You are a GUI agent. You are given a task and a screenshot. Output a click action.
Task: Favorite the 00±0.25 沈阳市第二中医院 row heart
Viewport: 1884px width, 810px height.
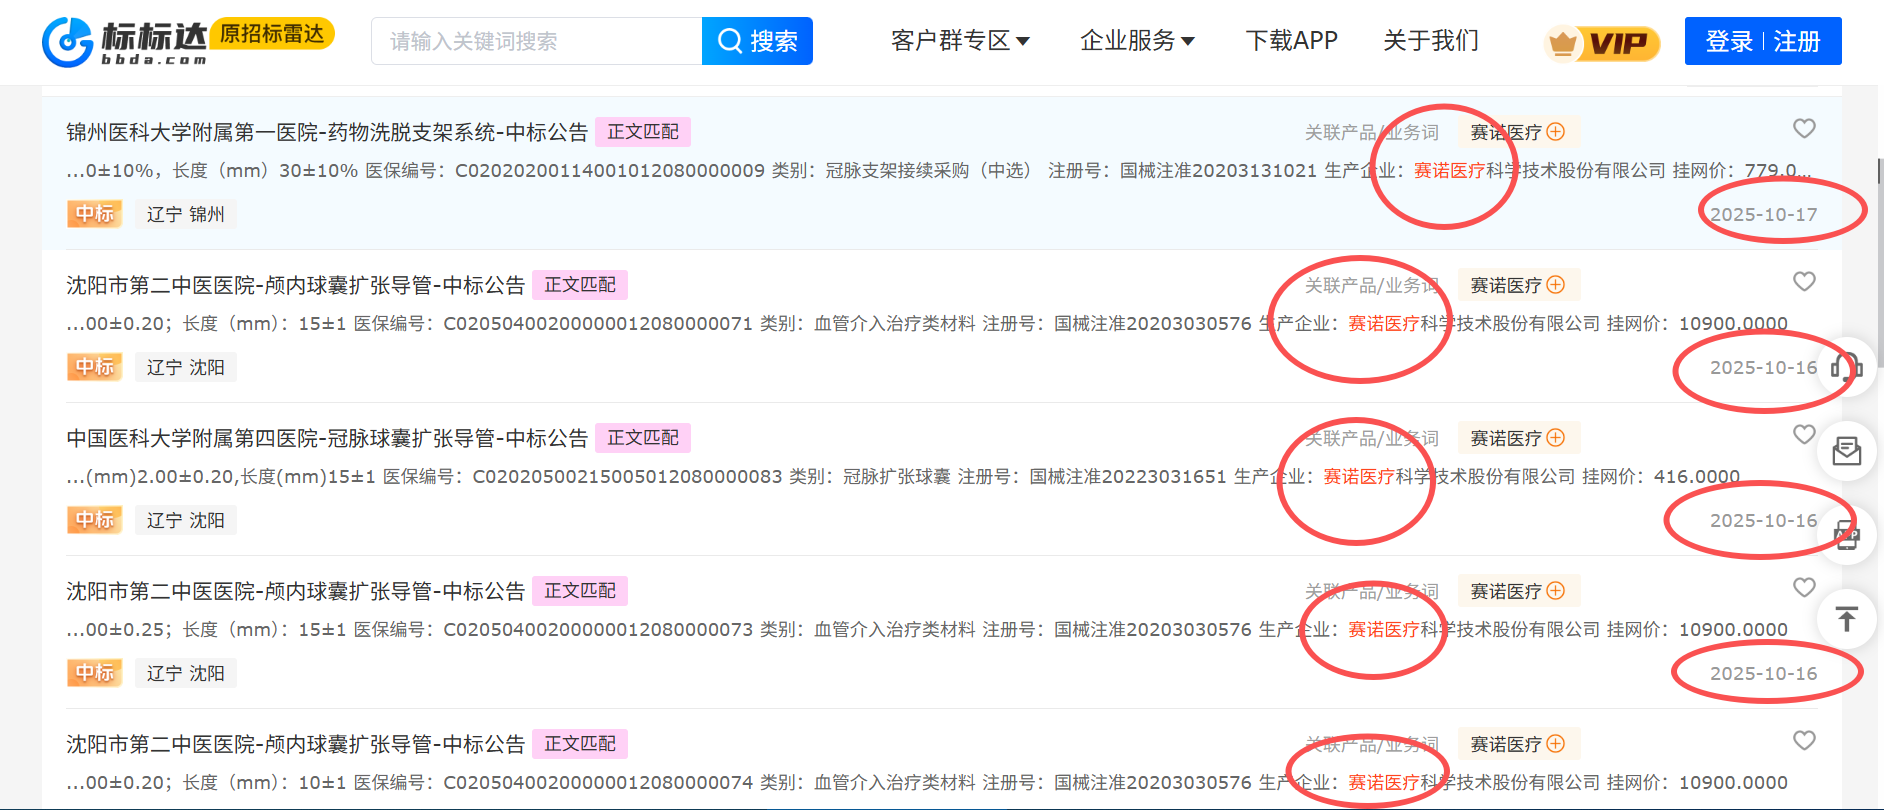(1804, 587)
